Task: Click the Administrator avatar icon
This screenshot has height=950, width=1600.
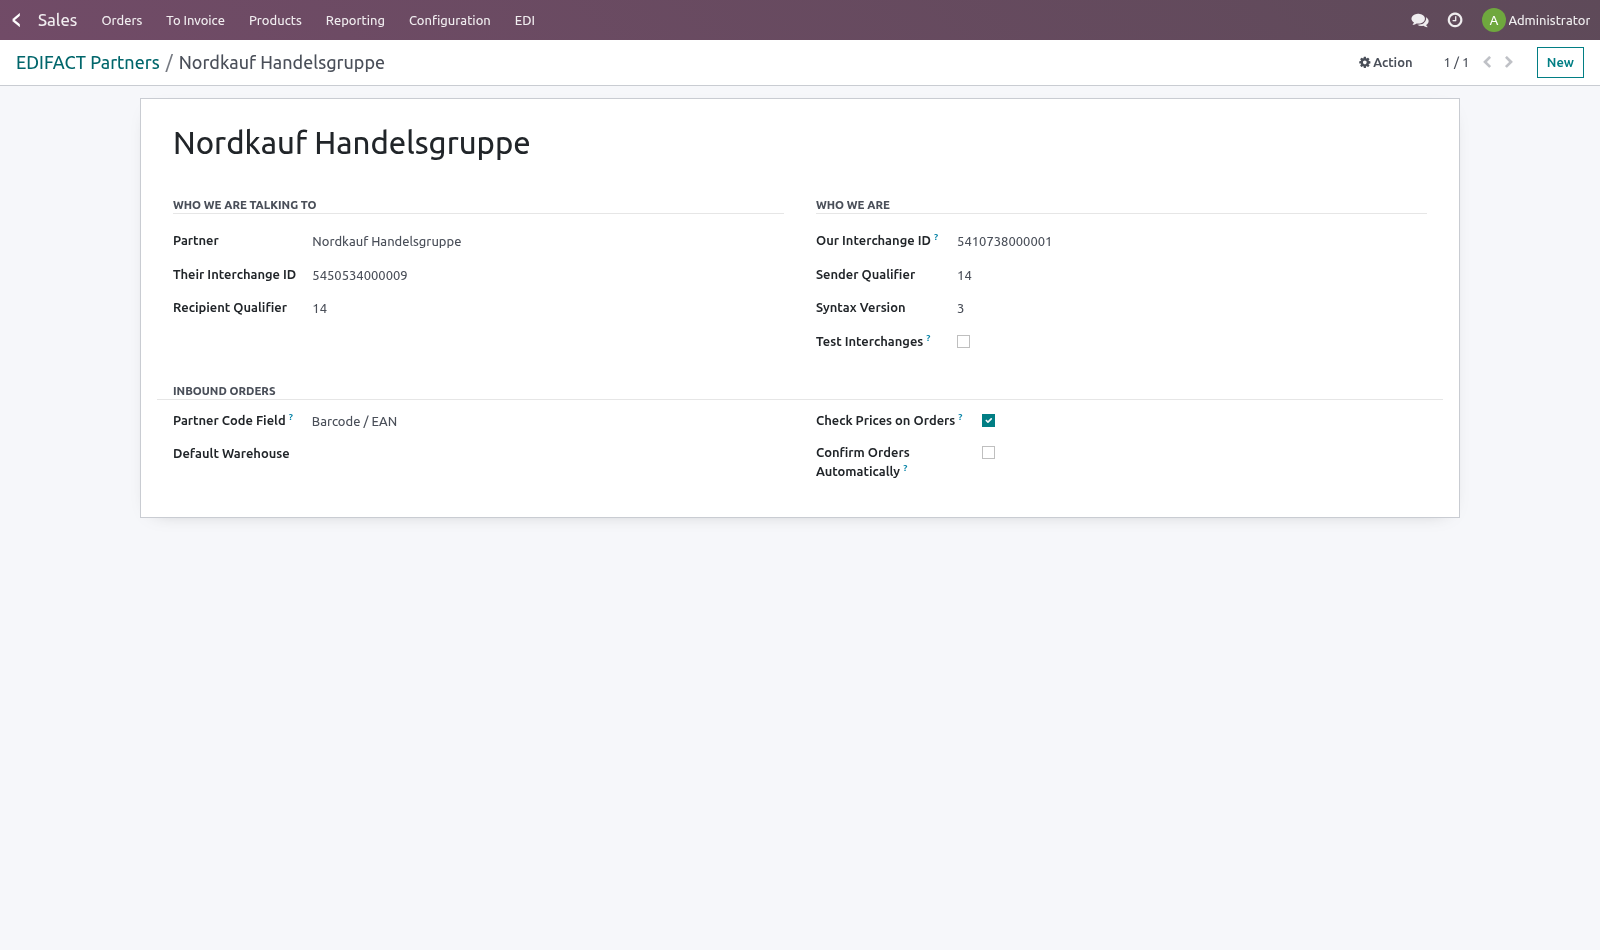Action: 1493,20
